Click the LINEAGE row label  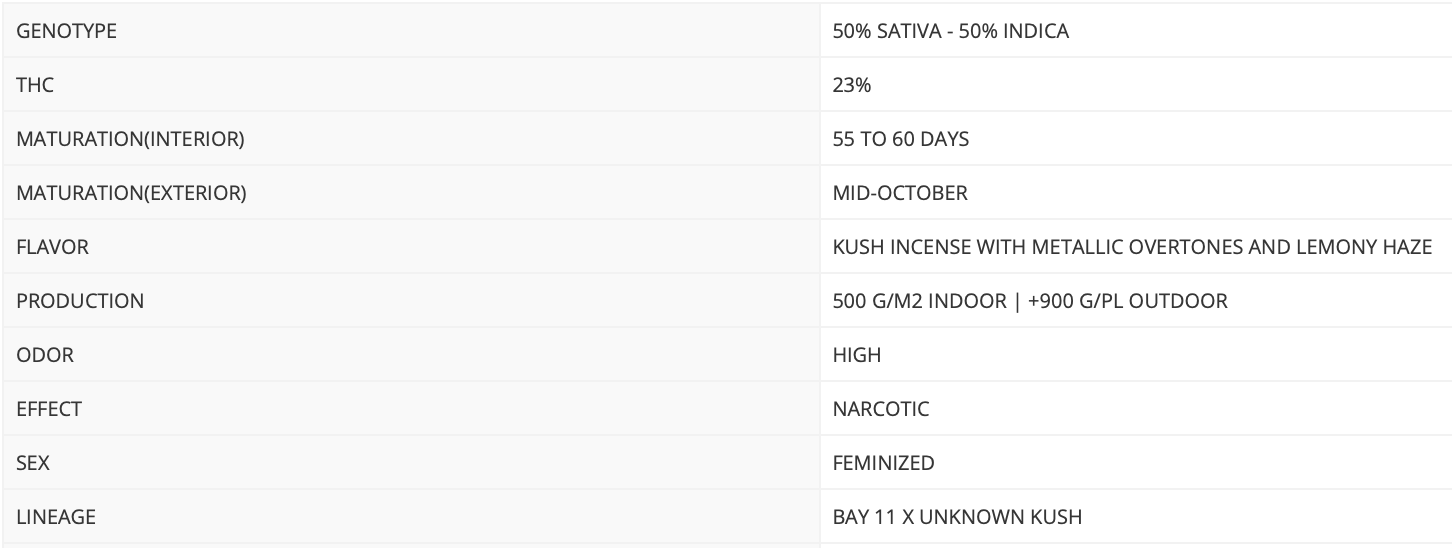56,517
